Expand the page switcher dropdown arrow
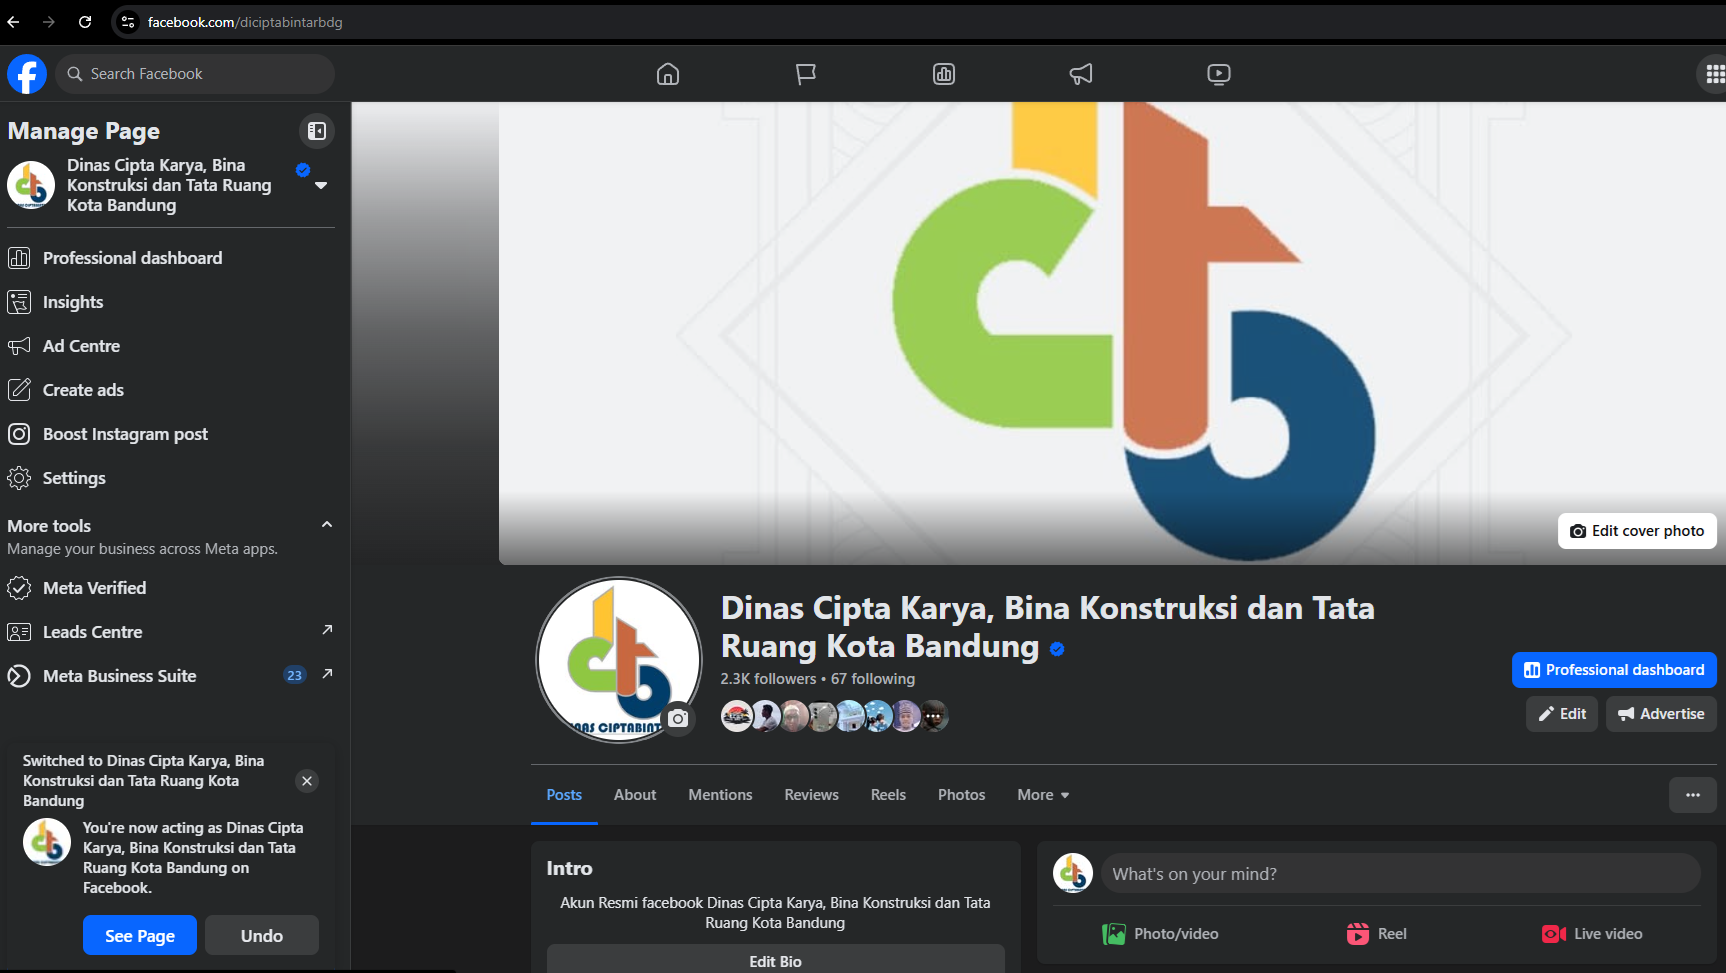The image size is (1726, 973). (x=321, y=186)
